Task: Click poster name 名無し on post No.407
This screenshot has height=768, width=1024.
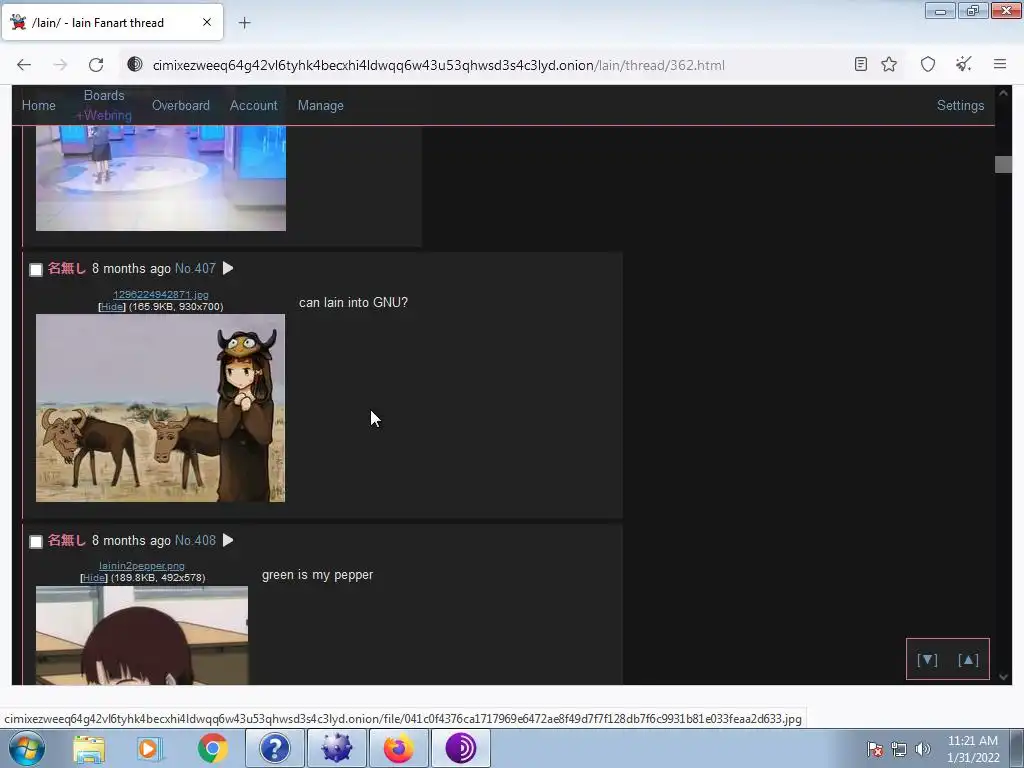Action: point(67,268)
